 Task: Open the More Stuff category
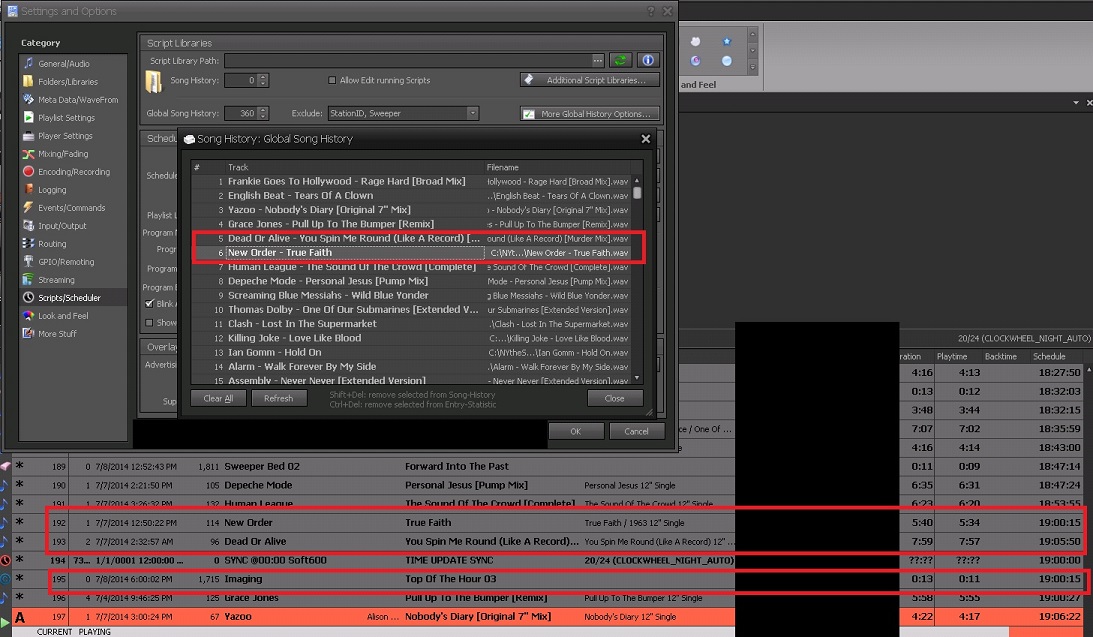click(x=57, y=334)
